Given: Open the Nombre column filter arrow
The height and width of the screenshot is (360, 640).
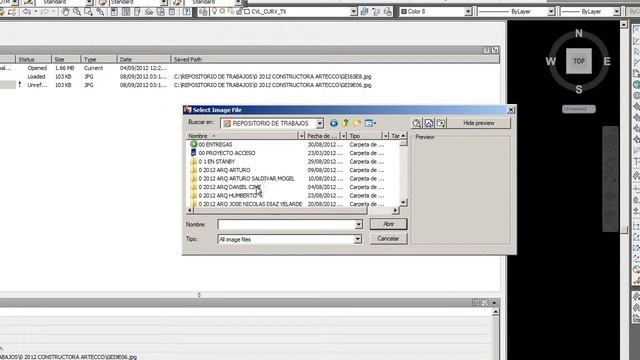Looking at the screenshot, I should (302, 136).
